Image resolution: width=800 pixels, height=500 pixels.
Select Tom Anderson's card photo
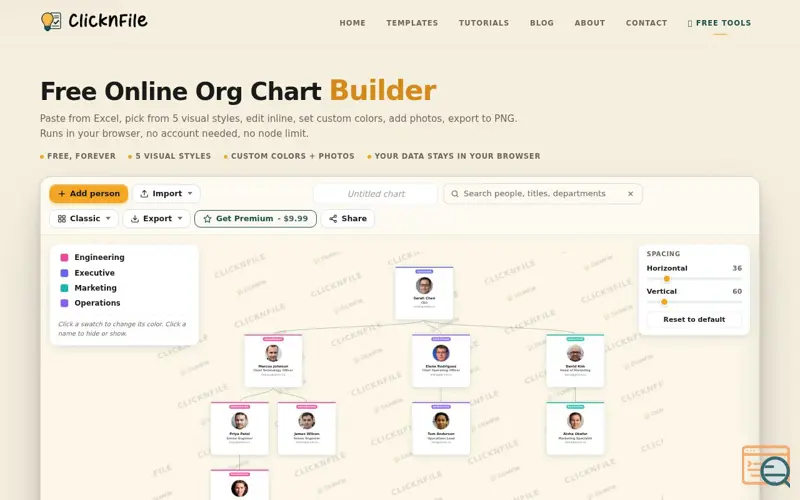tap(441, 421)
